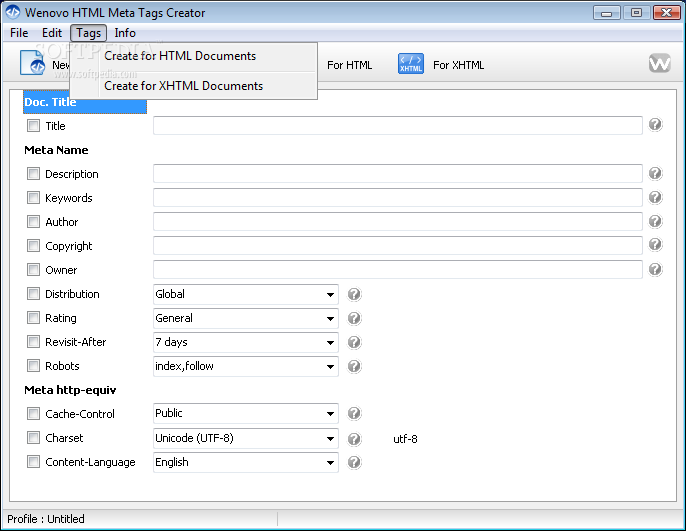Screen dimensions: 686x531
Task: Click into the Description text field
Action: point(398,174)
